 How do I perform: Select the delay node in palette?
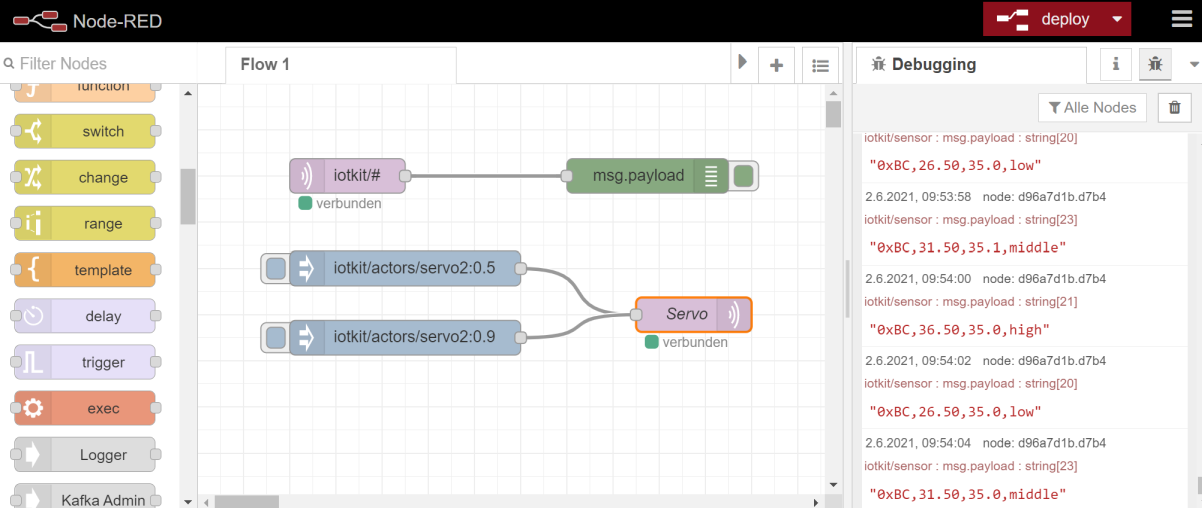click(x=85, y=316)
